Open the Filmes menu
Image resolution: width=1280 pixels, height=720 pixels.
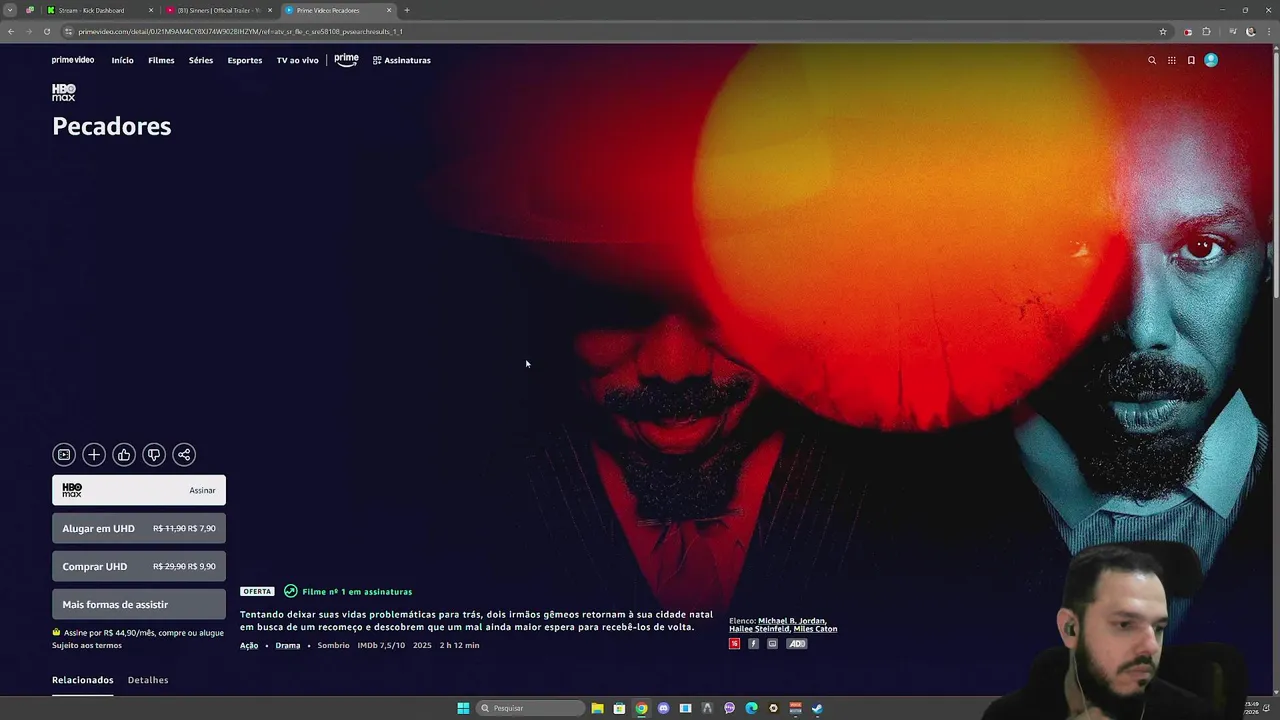161,60
